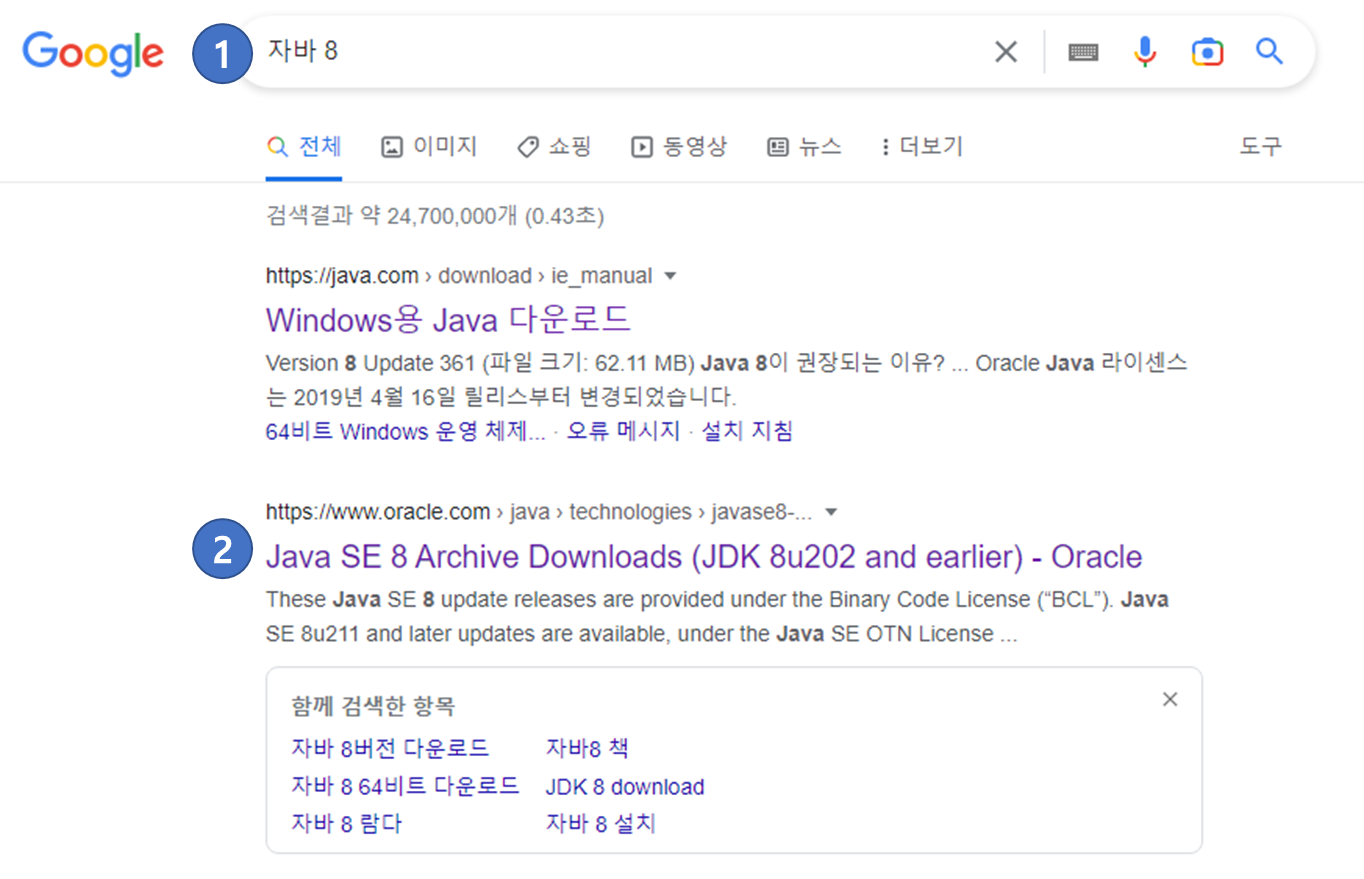Open the Windows용 Java 다운로드 result
Viewport: 1364px width, 879px height.
click(449, 319)
